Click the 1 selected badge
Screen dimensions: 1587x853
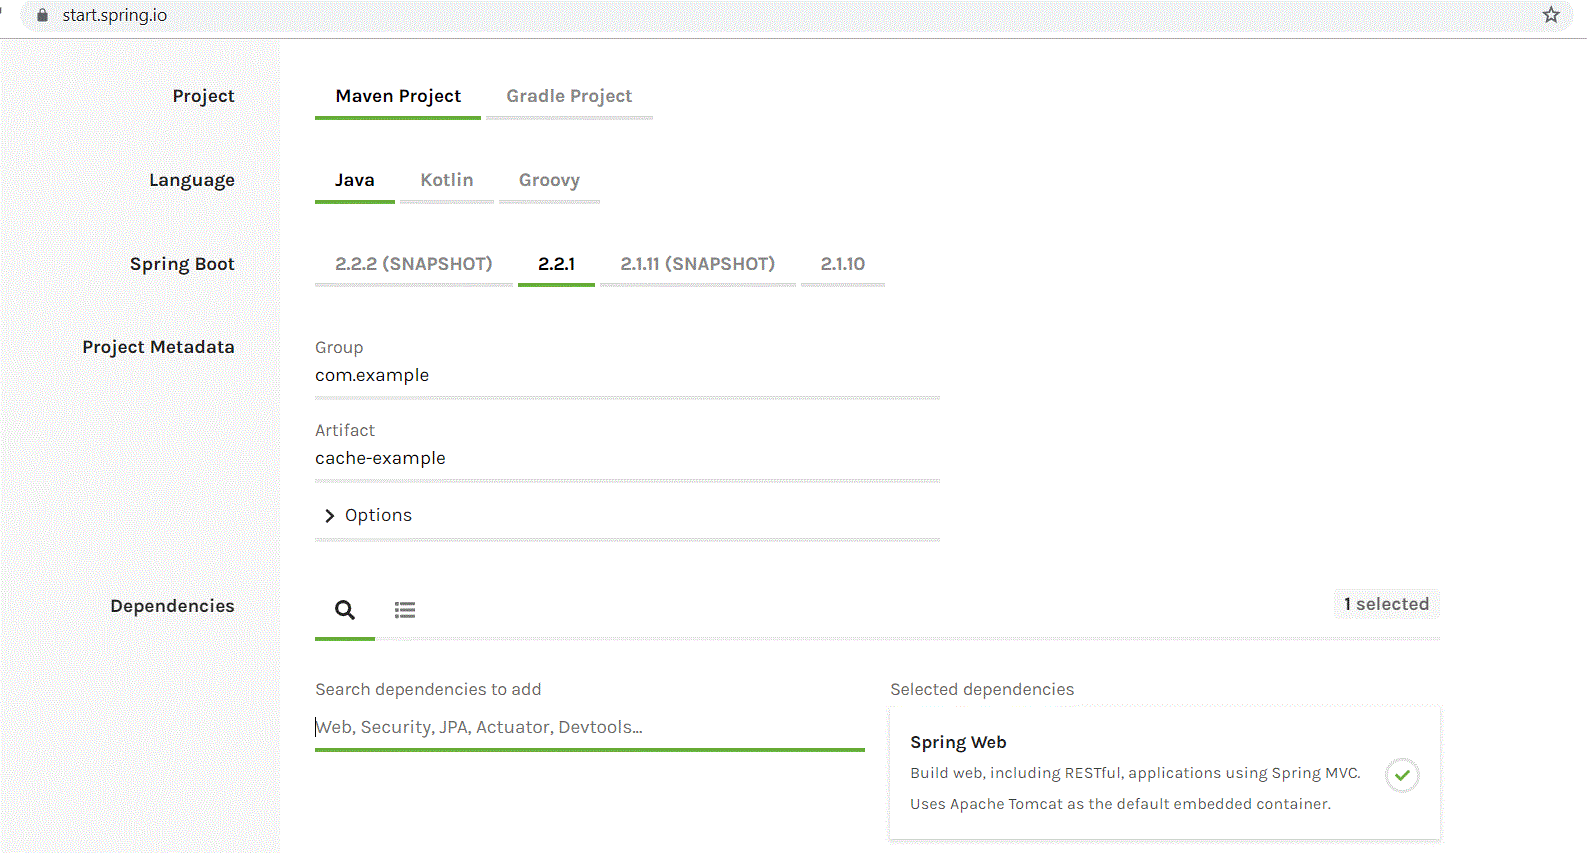point(1386,604)
